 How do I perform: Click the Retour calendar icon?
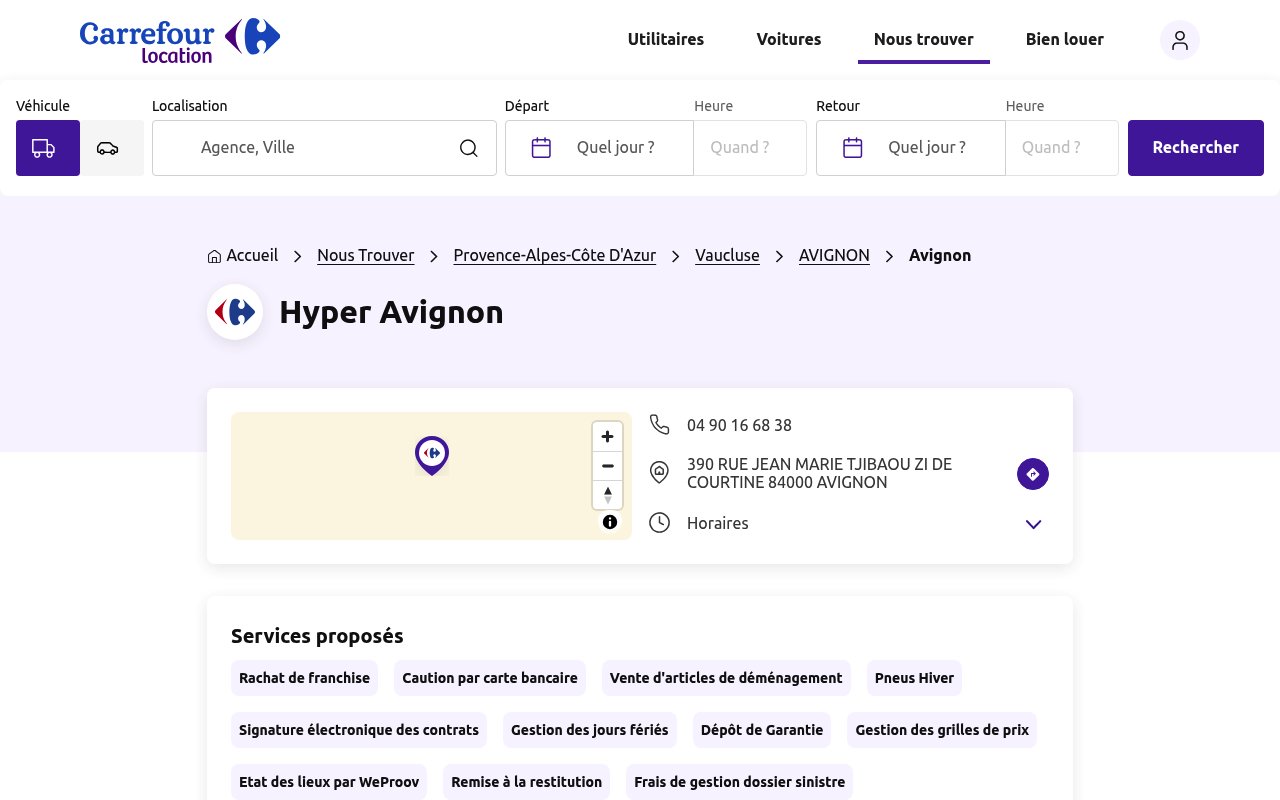(853, 148)
